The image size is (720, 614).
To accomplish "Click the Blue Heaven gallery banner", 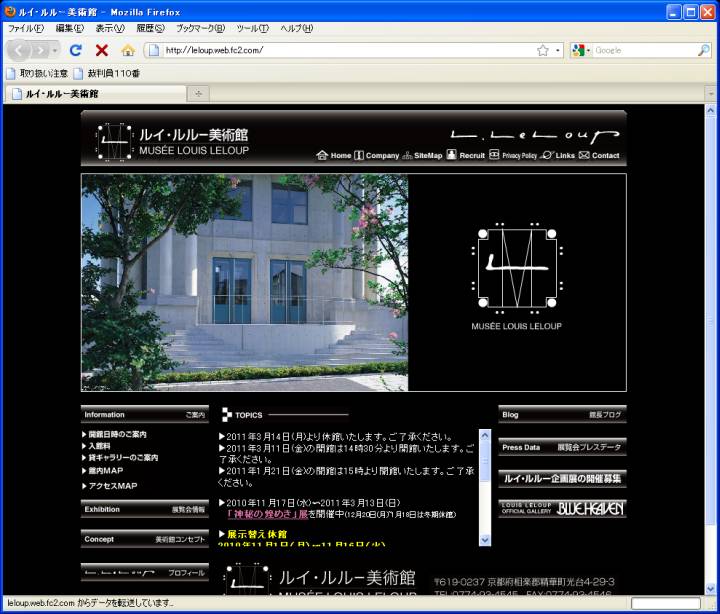I will click(562, 508).
